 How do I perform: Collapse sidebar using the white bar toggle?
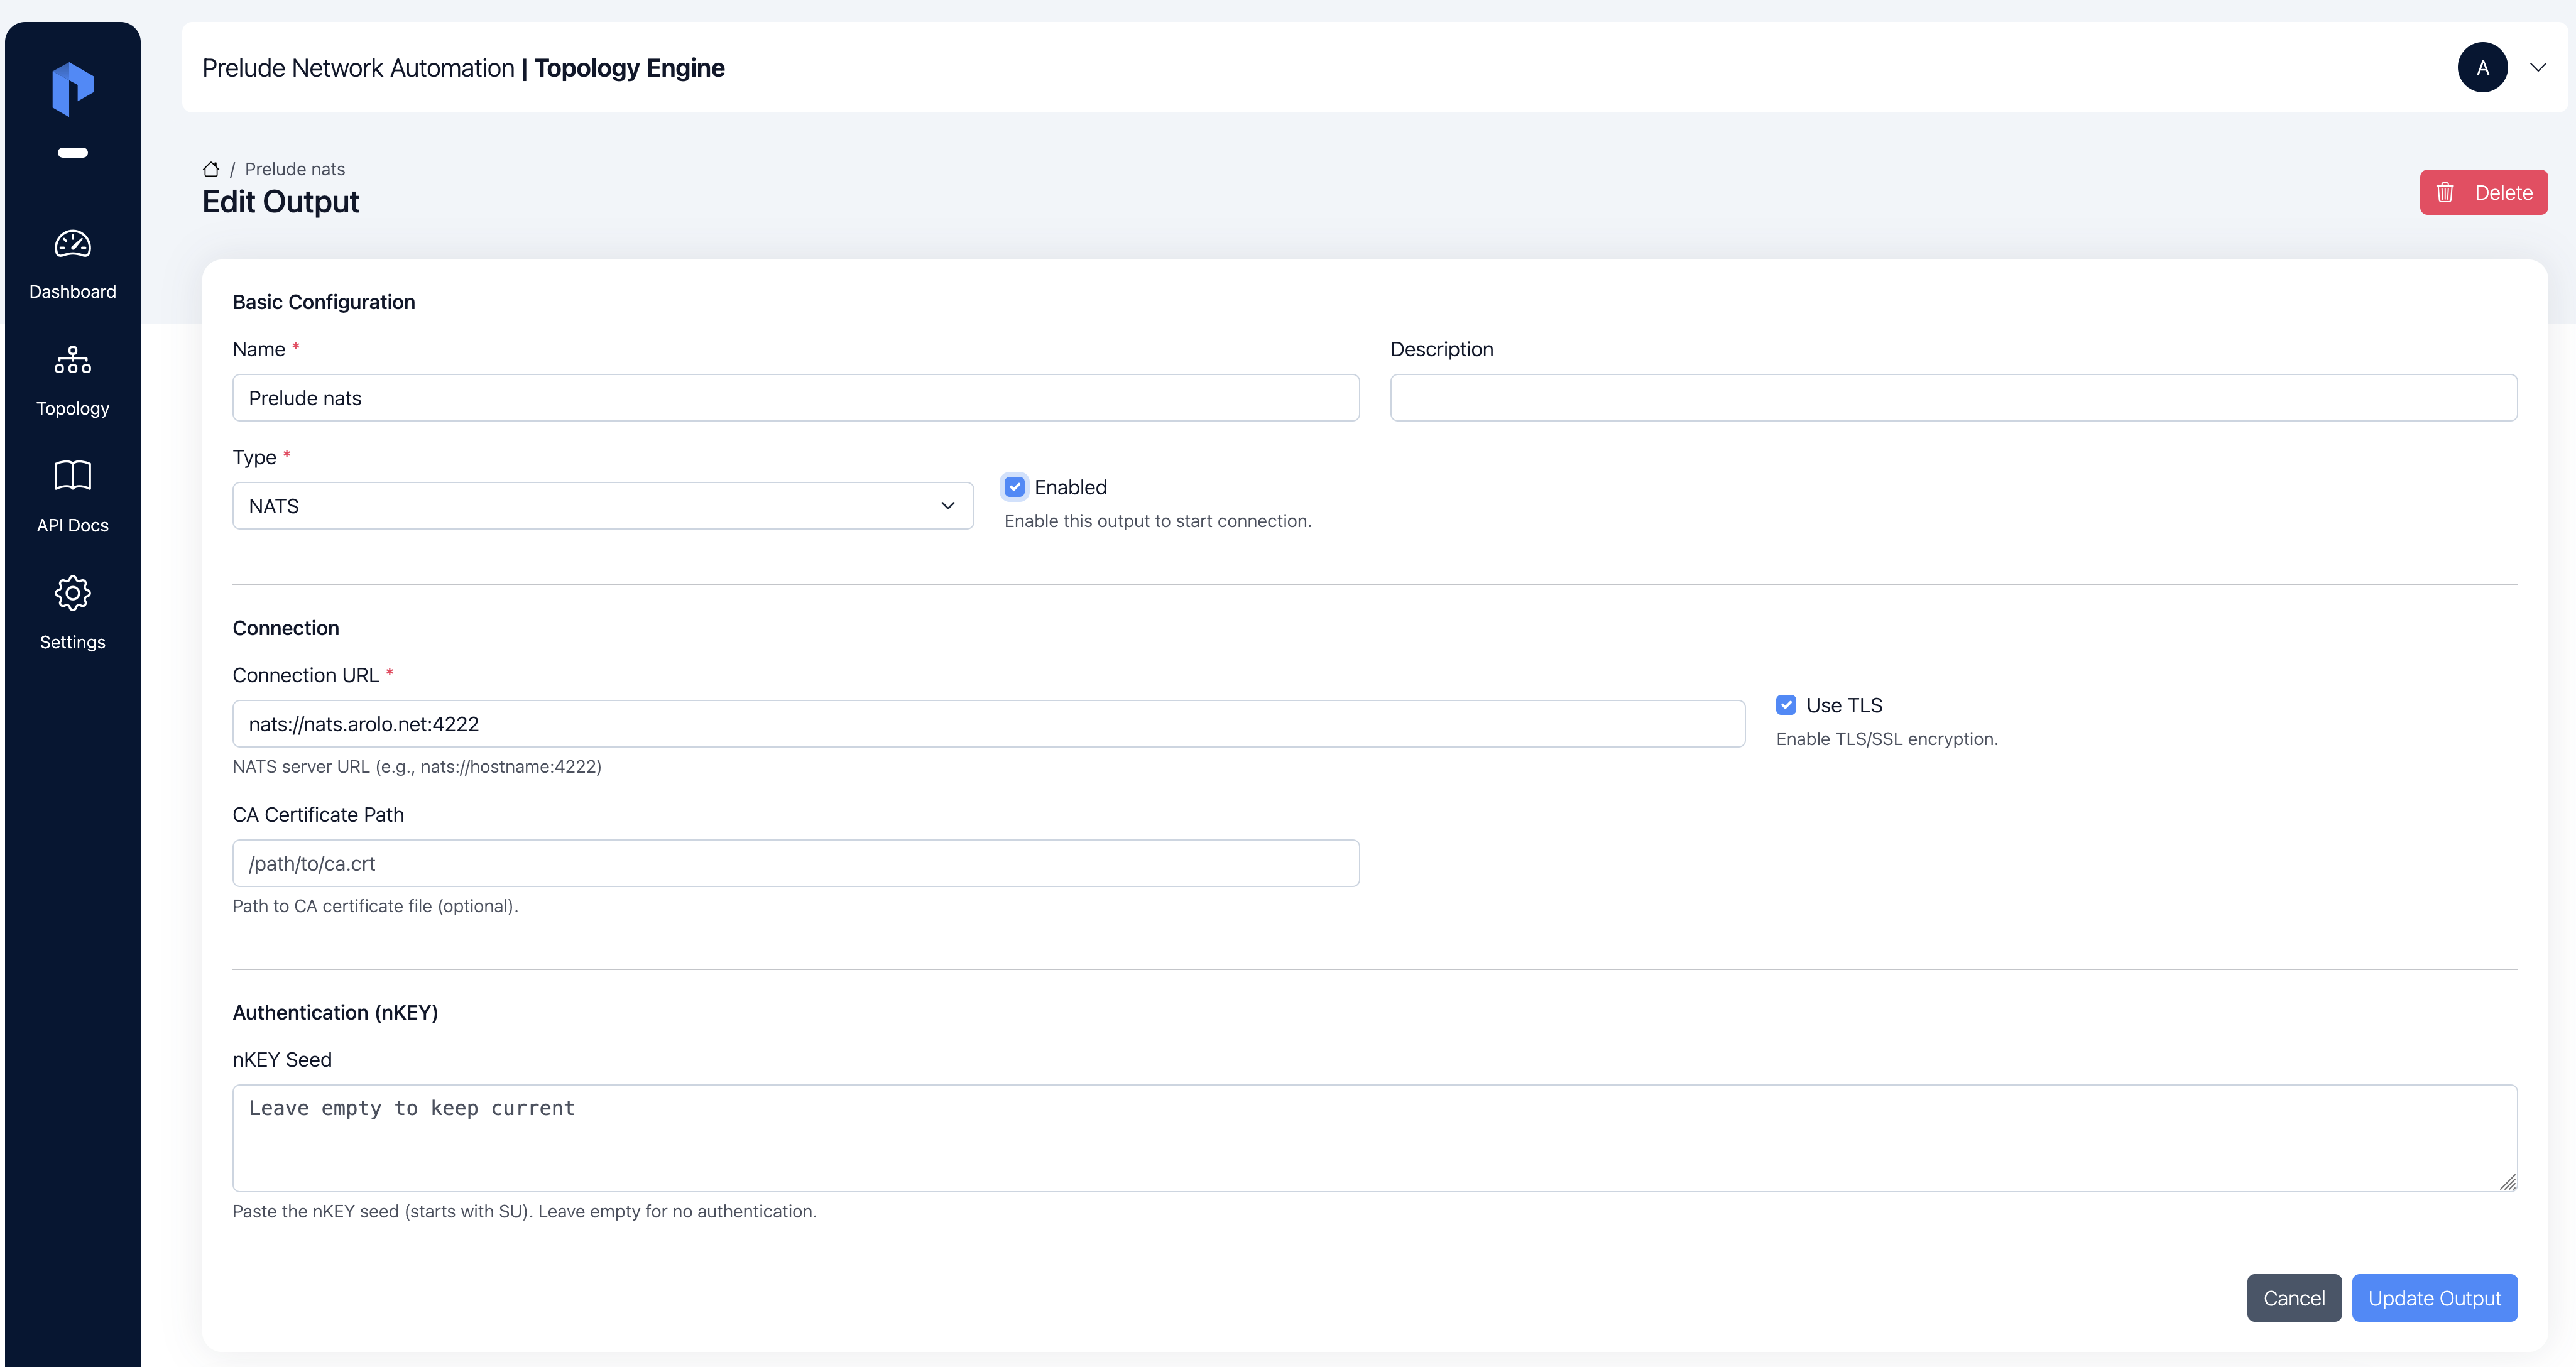(x=73, y=153)
